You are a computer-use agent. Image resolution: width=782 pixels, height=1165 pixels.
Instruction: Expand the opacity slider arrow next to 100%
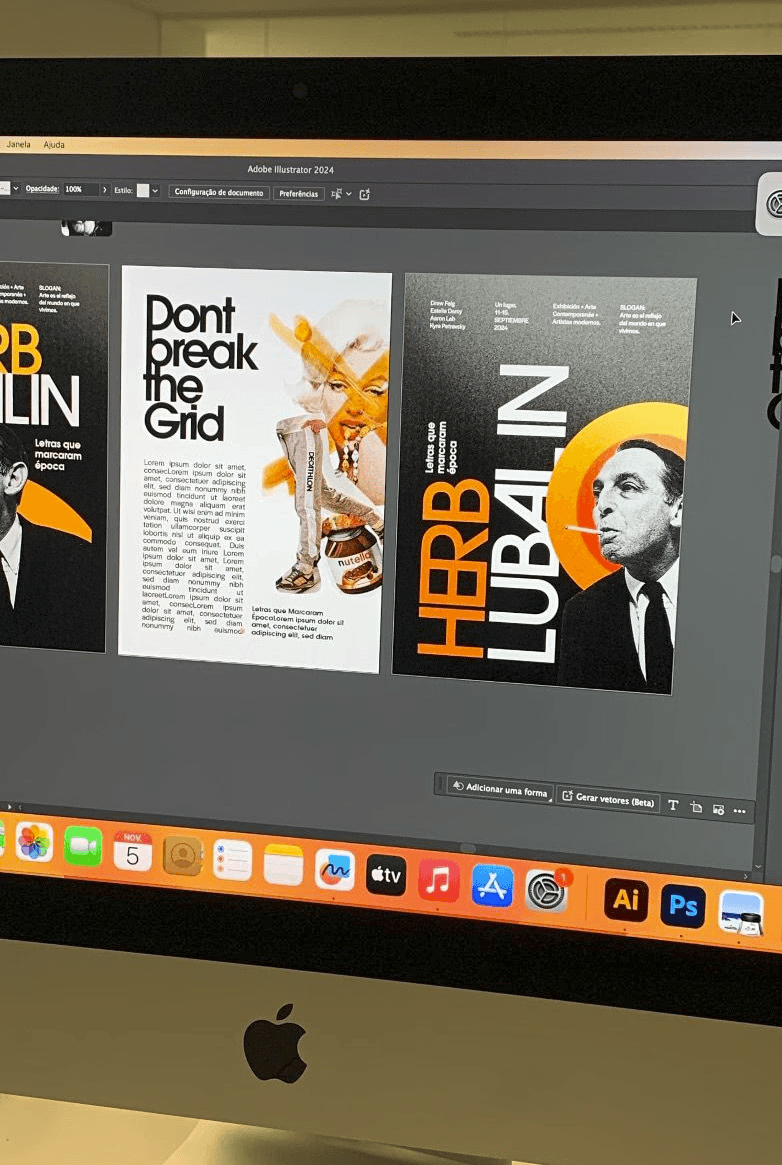[105, 190]
